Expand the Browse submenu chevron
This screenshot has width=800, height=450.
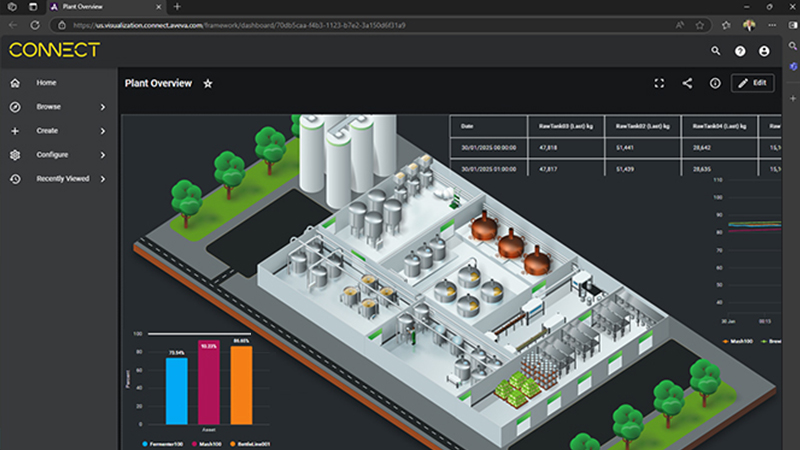pos(103,107)
